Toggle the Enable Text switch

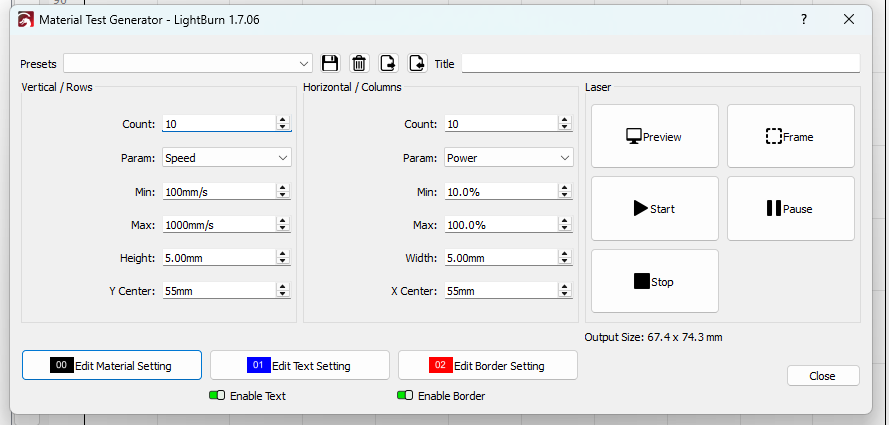[217, 396]
